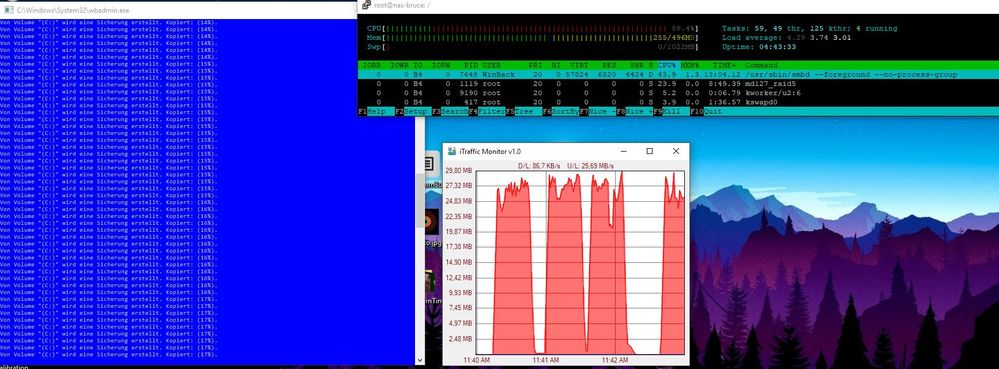Click F8 Nice + in htop
This screenshot has height=369, width=999.
click(634, 111)
